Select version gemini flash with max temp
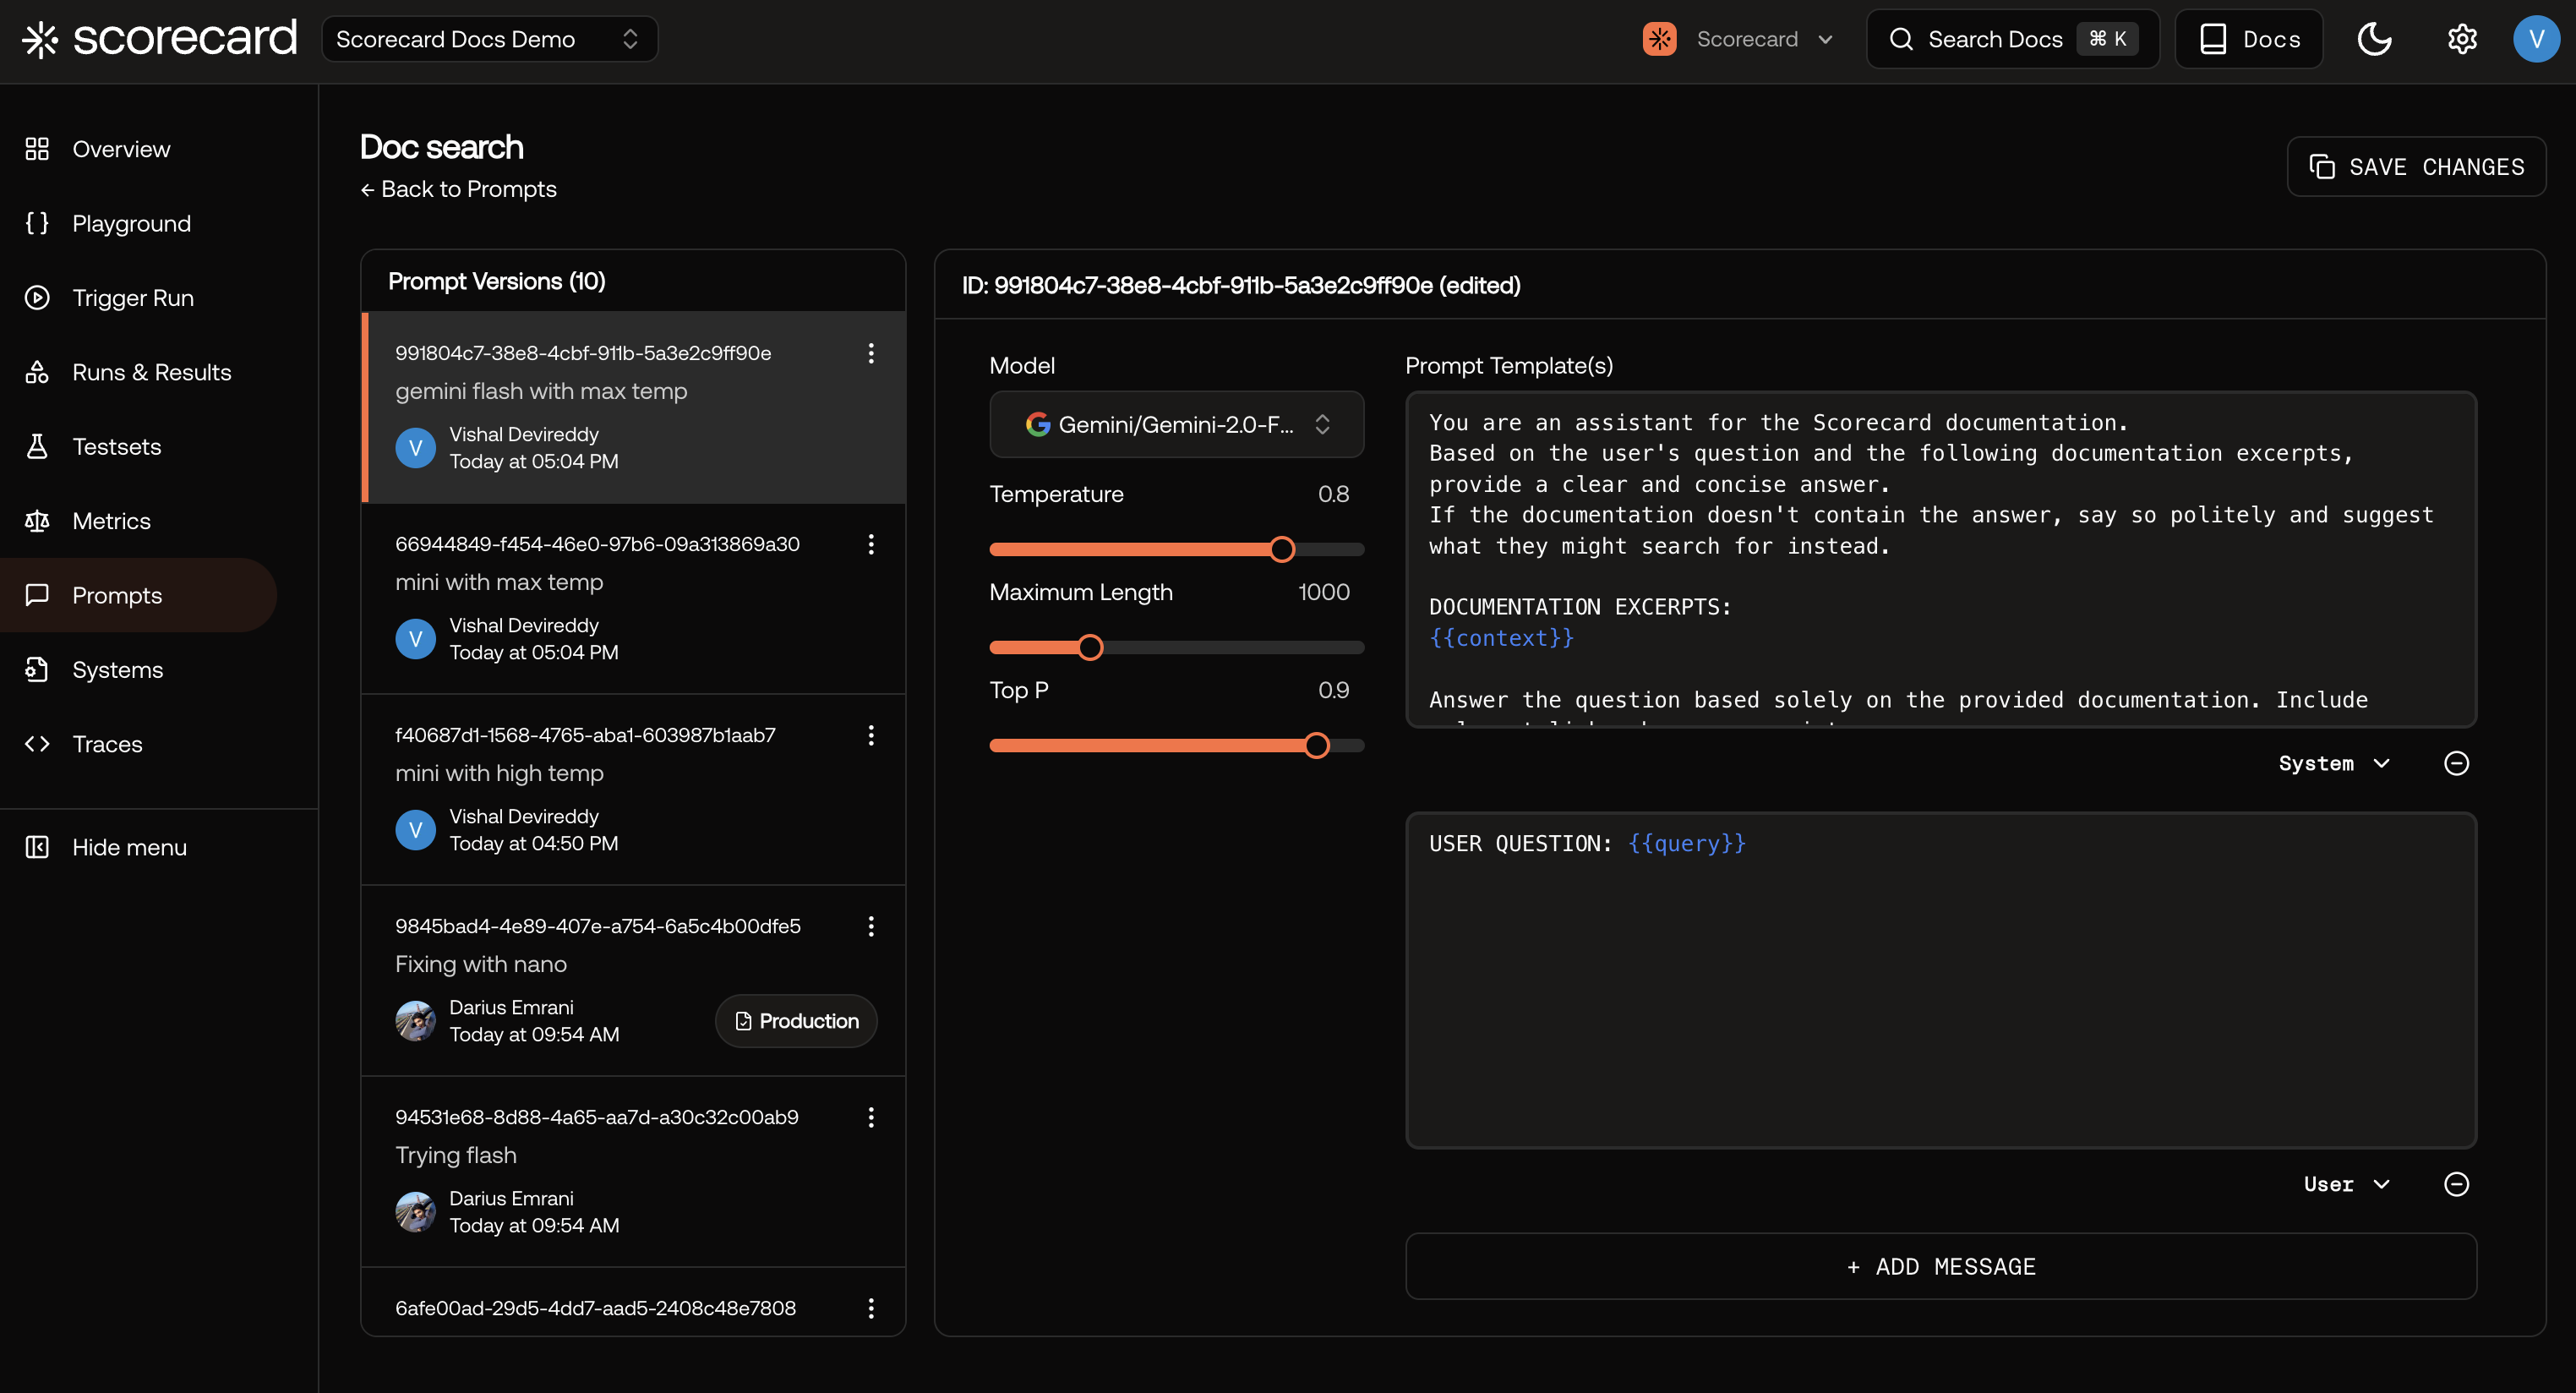2576x1393 pixels. (634, 407)
